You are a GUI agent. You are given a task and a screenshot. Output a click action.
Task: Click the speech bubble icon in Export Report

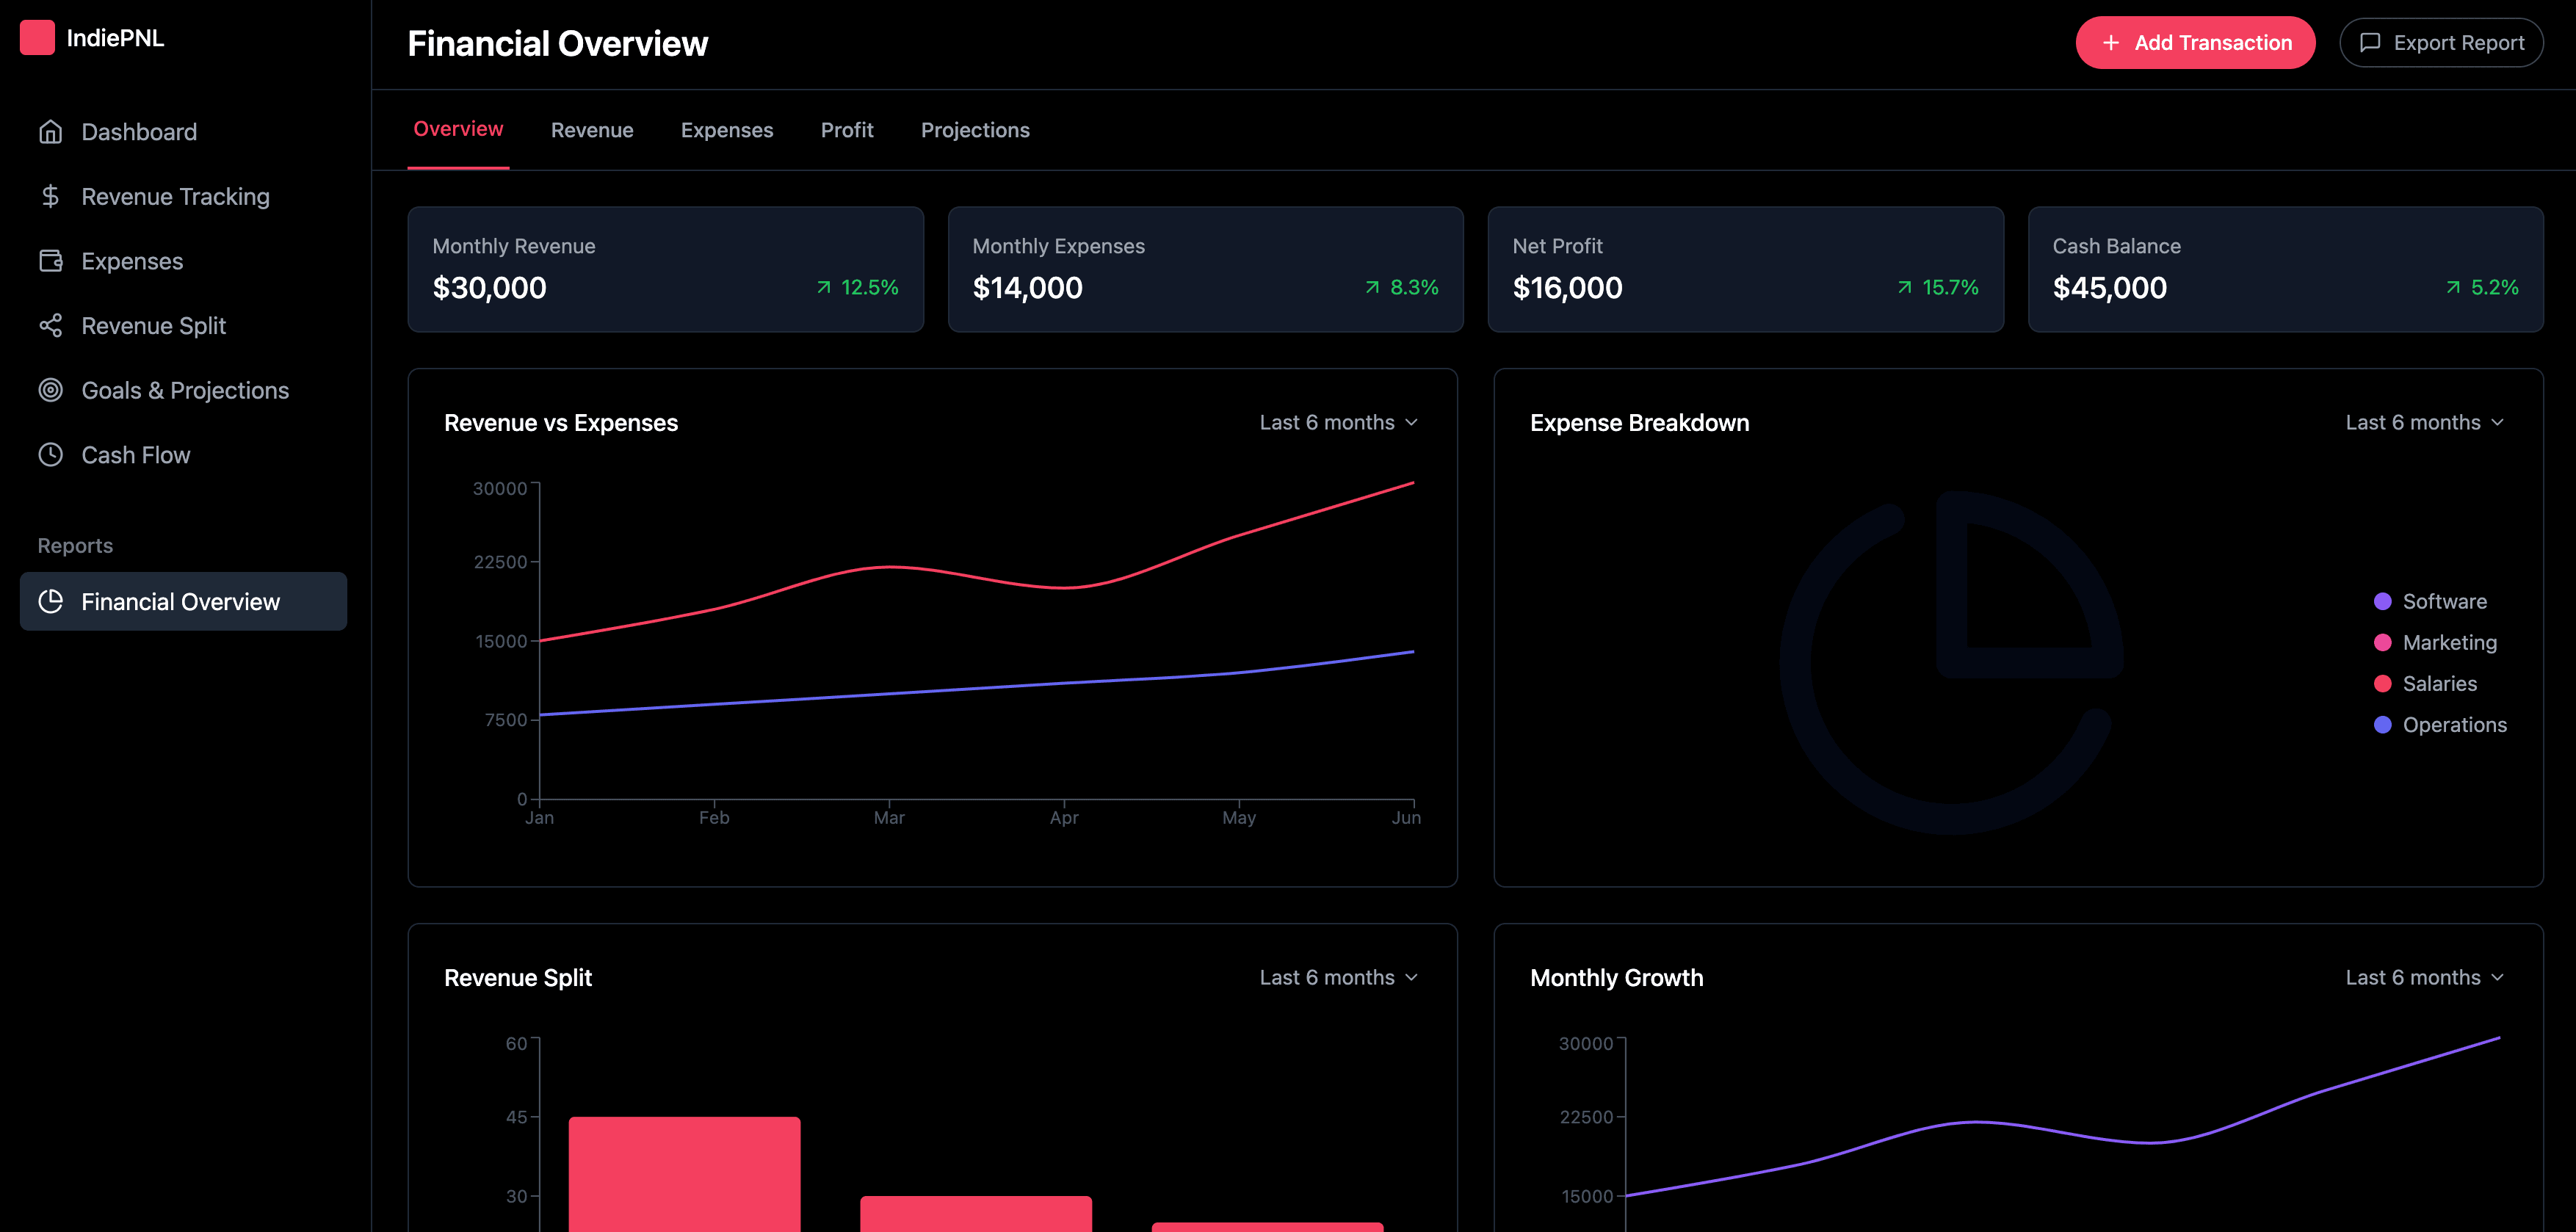pyautogui.click(x=2370, y=43)
